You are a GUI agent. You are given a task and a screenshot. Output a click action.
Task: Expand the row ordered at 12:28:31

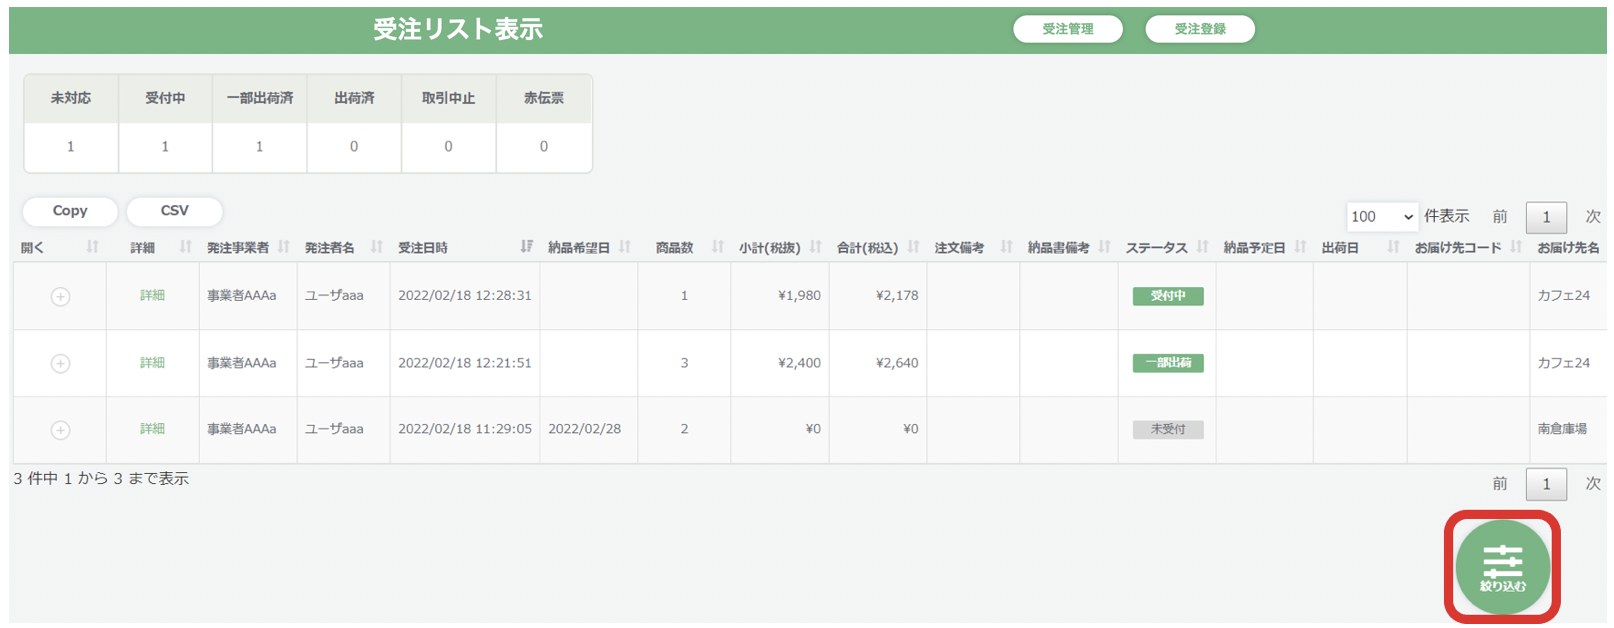[61, 297]
